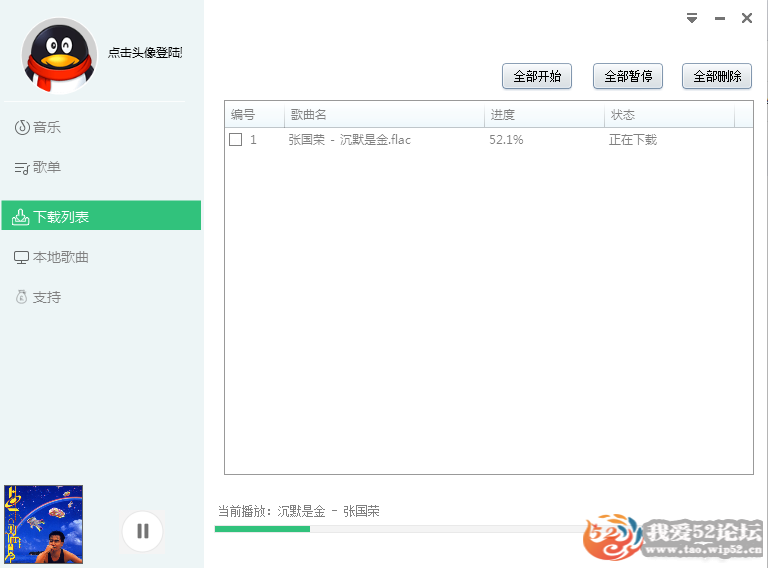Image resolution: width=768 pixels, height=568 pixels.
Task: Select the song 张国荣 - 沉默是金.flac
Action: pyautogui.click(x=349, y=140)
